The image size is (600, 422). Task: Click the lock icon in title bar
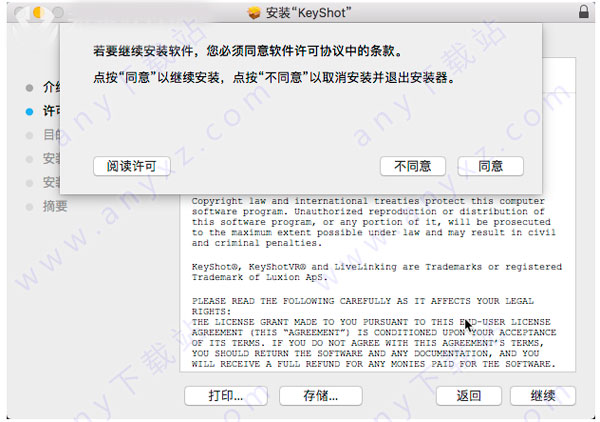coord(584,11)
